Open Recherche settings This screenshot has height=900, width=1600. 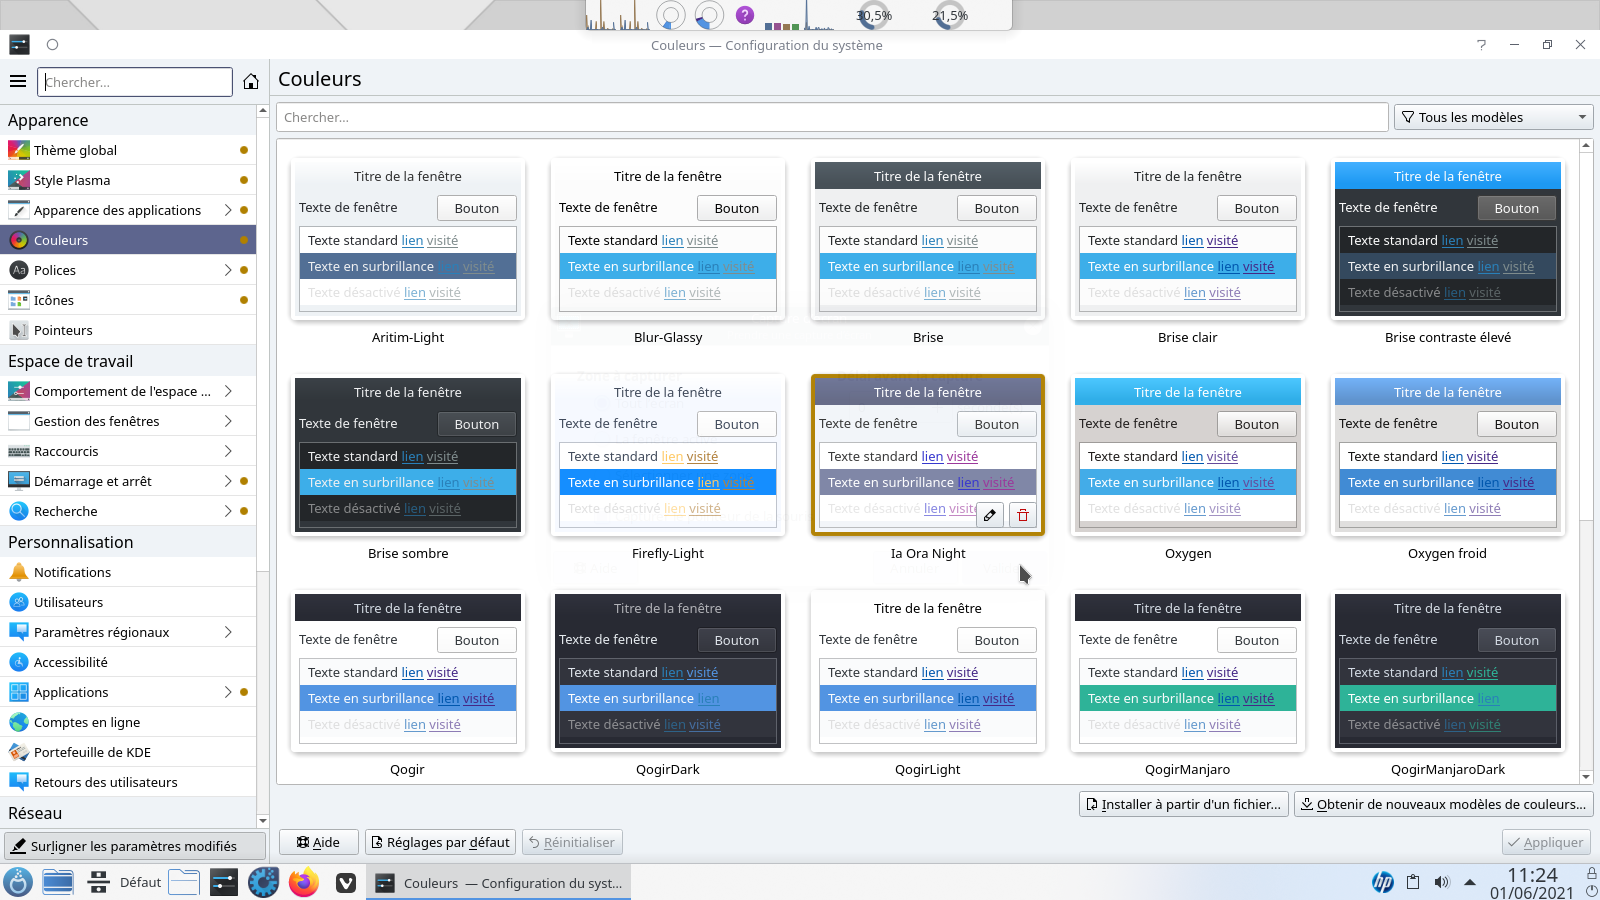point(128,511)
